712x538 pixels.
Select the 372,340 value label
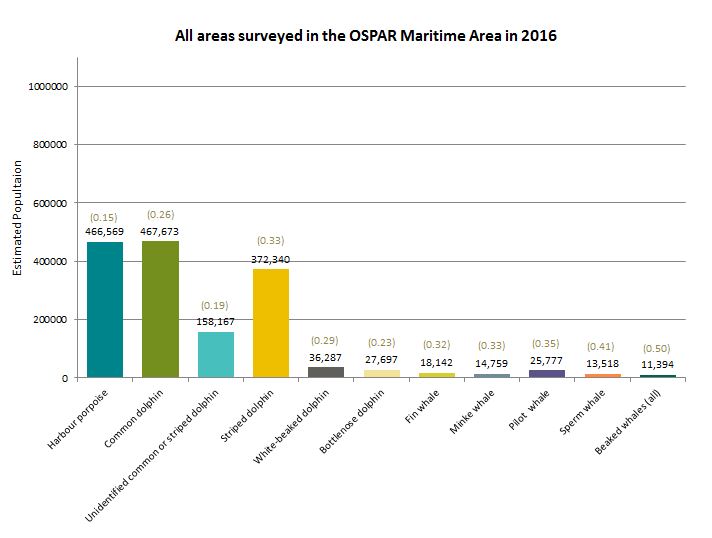click(x=270, y=259)
